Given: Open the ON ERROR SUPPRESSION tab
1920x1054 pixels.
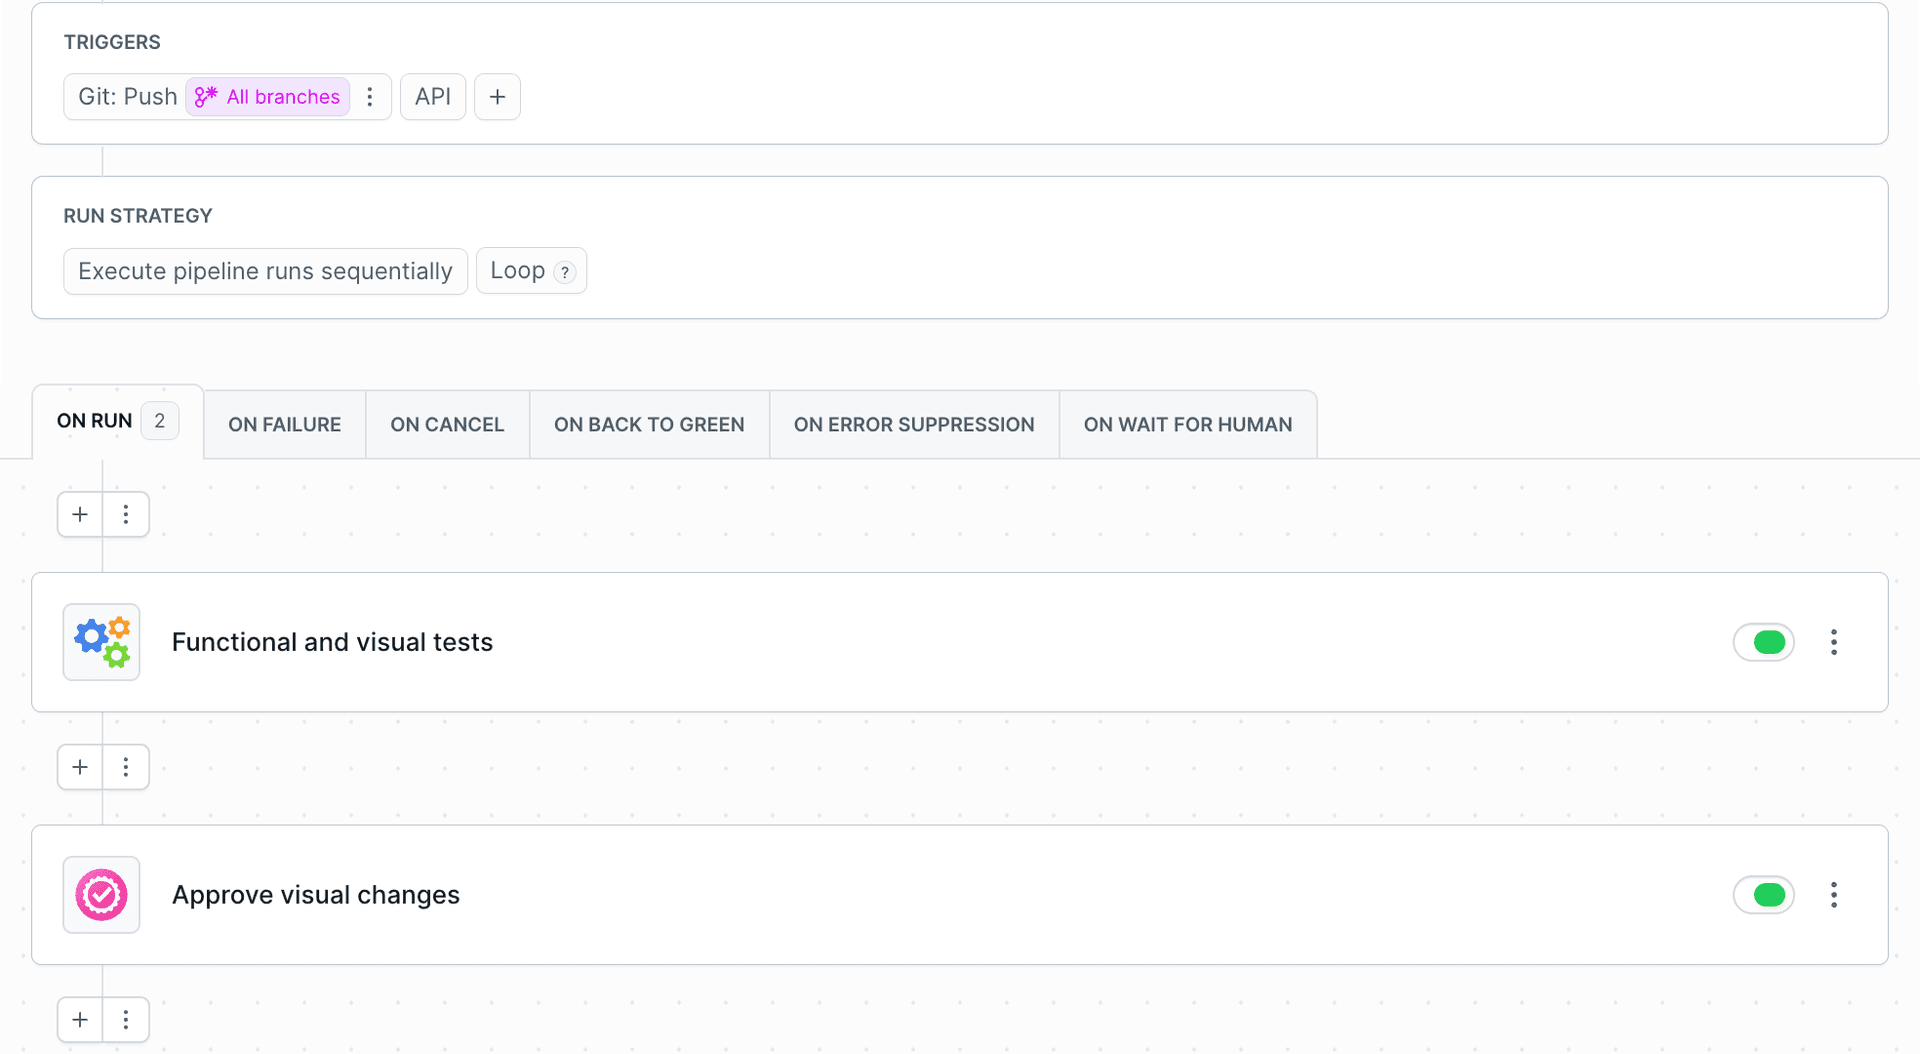Looking at the screenshot, I should 914,425.
